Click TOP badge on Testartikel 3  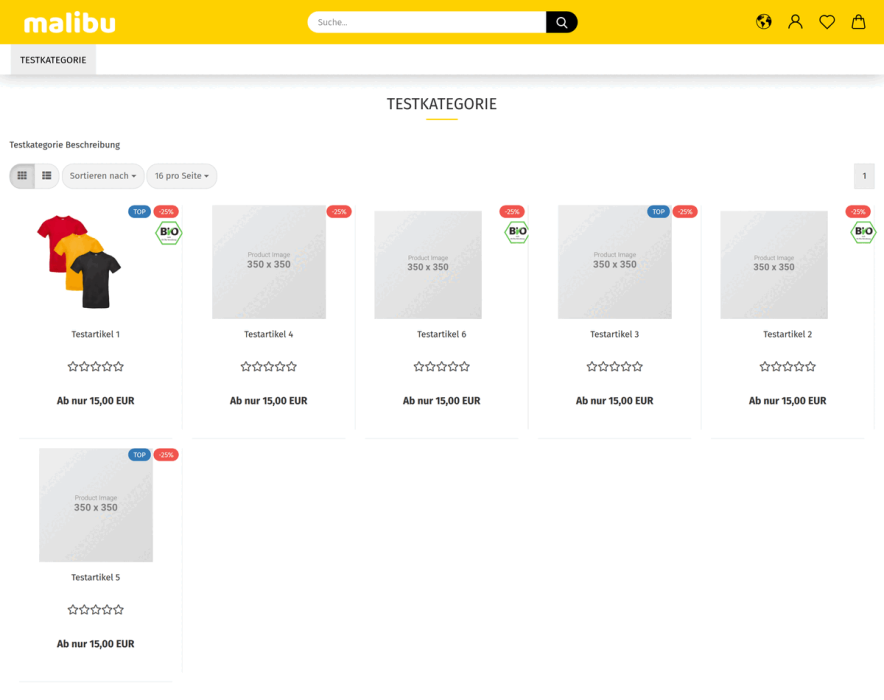[658, 212]
